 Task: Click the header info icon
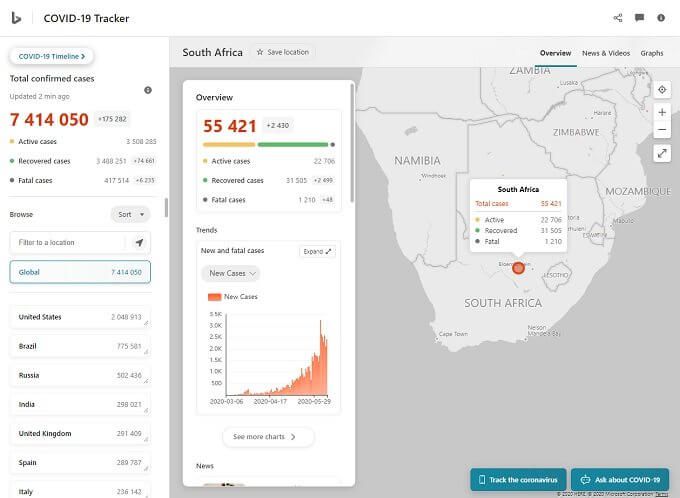661,18
